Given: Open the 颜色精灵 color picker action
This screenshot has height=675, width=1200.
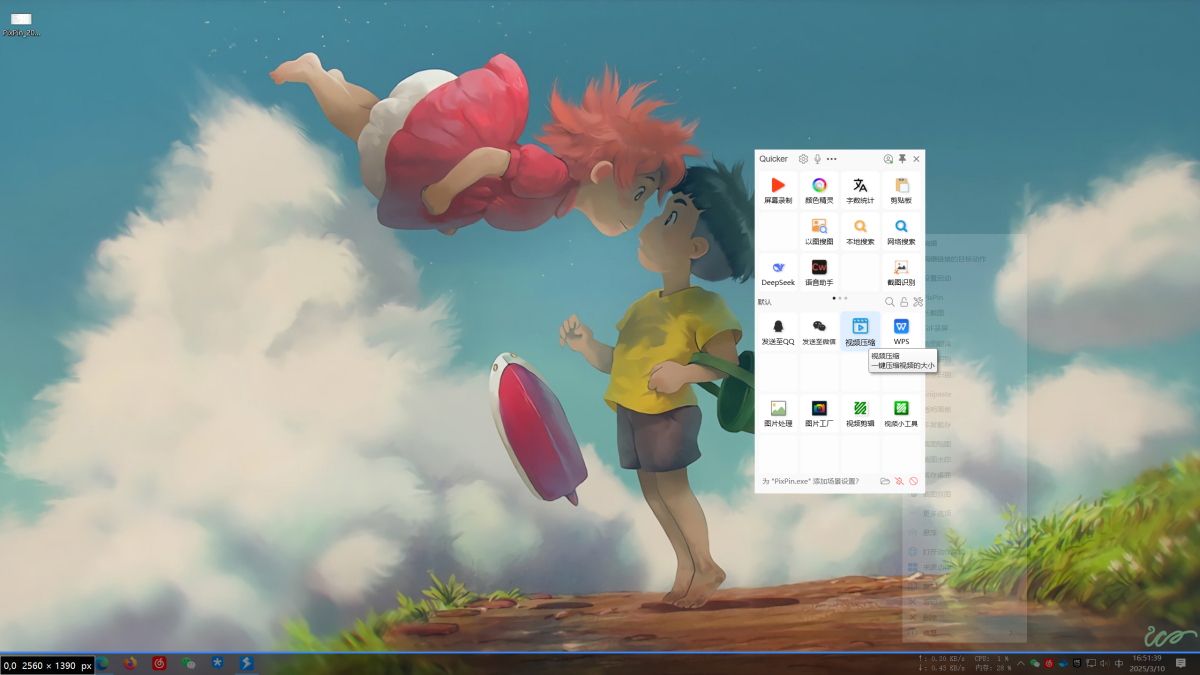Looking at the screenshot, I should [x=819, y=190].
